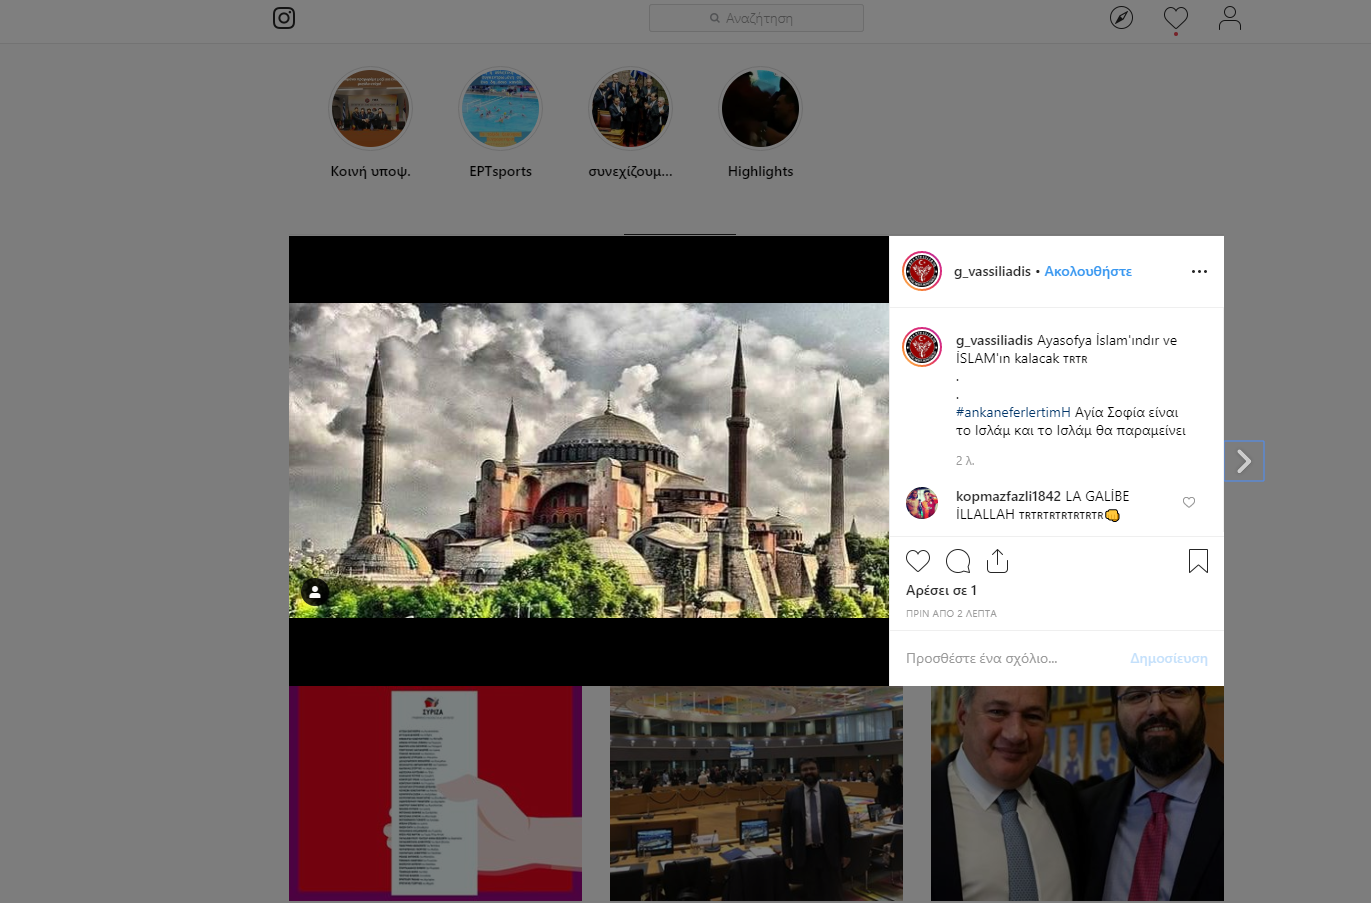Click the Ακολουθήστε follow link

click(x=1088, y=271)
